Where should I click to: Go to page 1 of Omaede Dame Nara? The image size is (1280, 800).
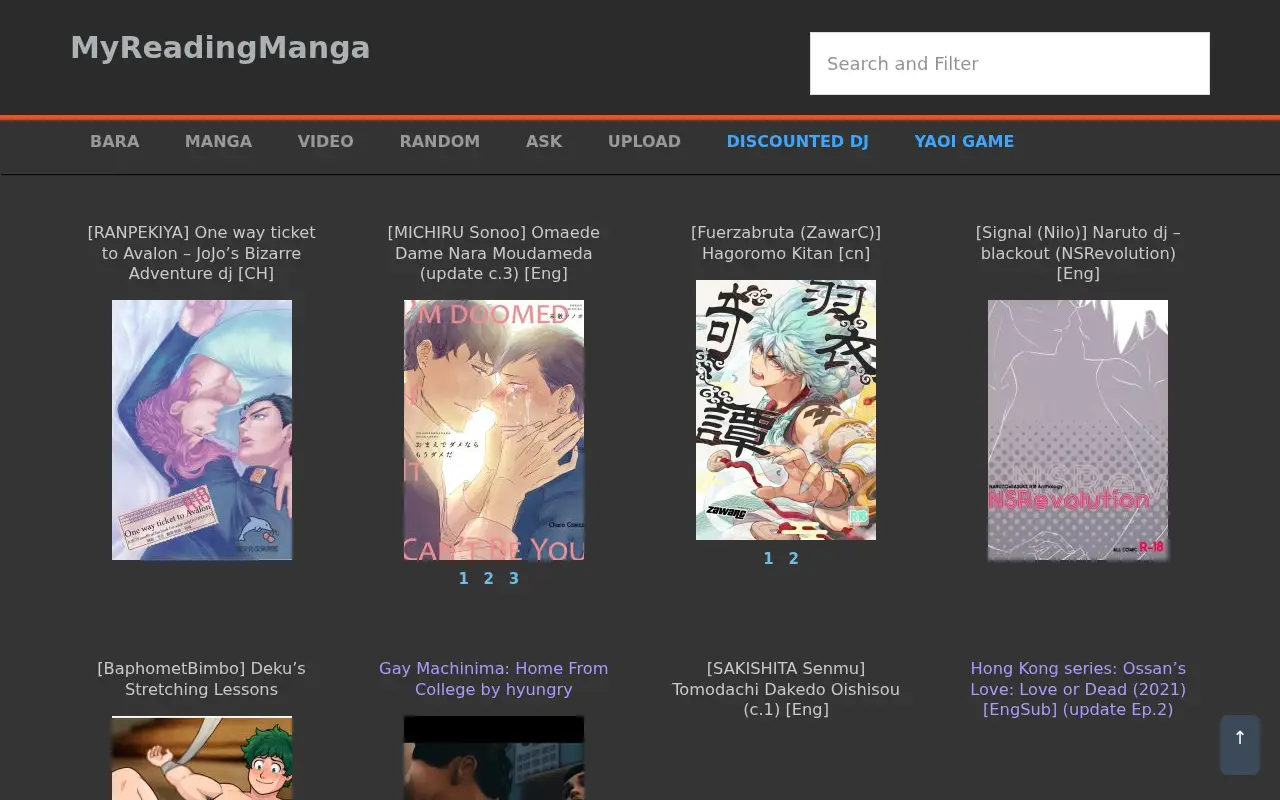pos(464,578)
